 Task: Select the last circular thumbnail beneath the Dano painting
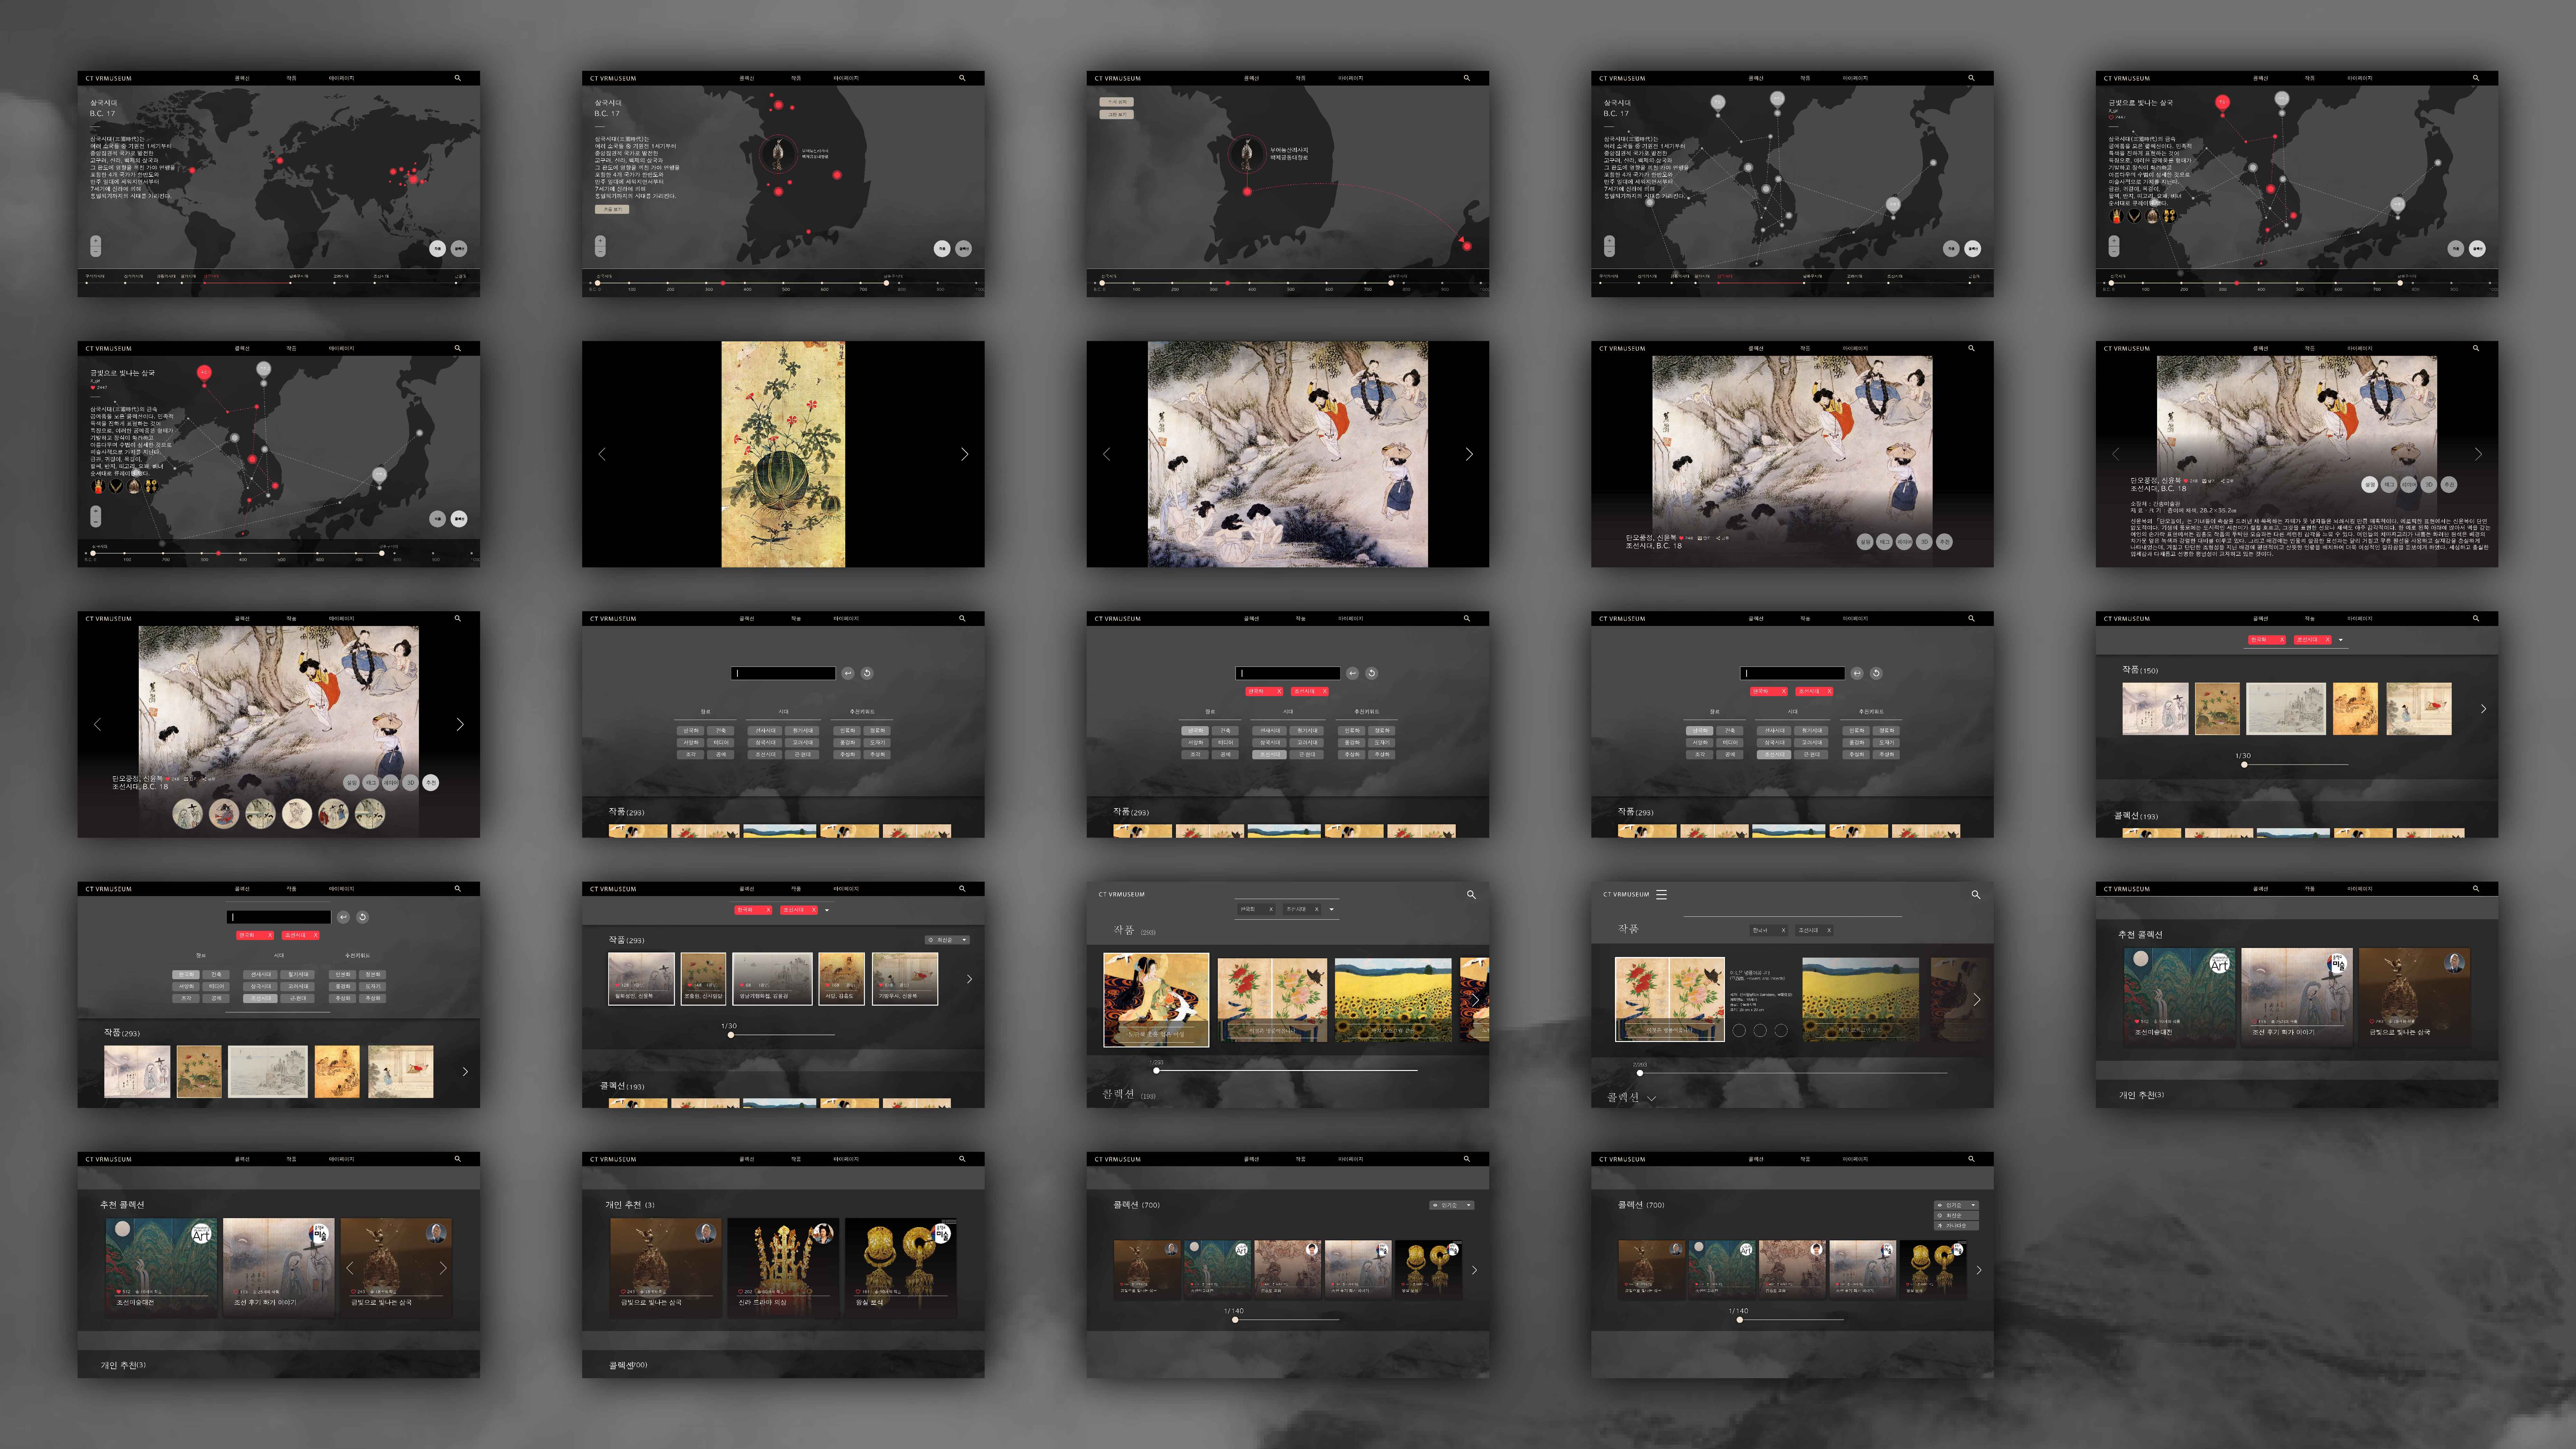(370, 814)
